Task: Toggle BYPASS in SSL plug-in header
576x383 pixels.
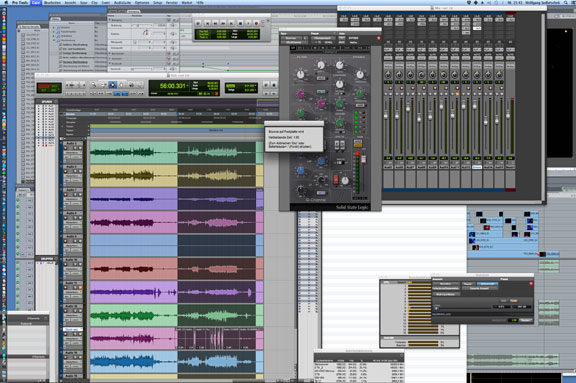Action: pyautogui.click(x=353, y=38)
